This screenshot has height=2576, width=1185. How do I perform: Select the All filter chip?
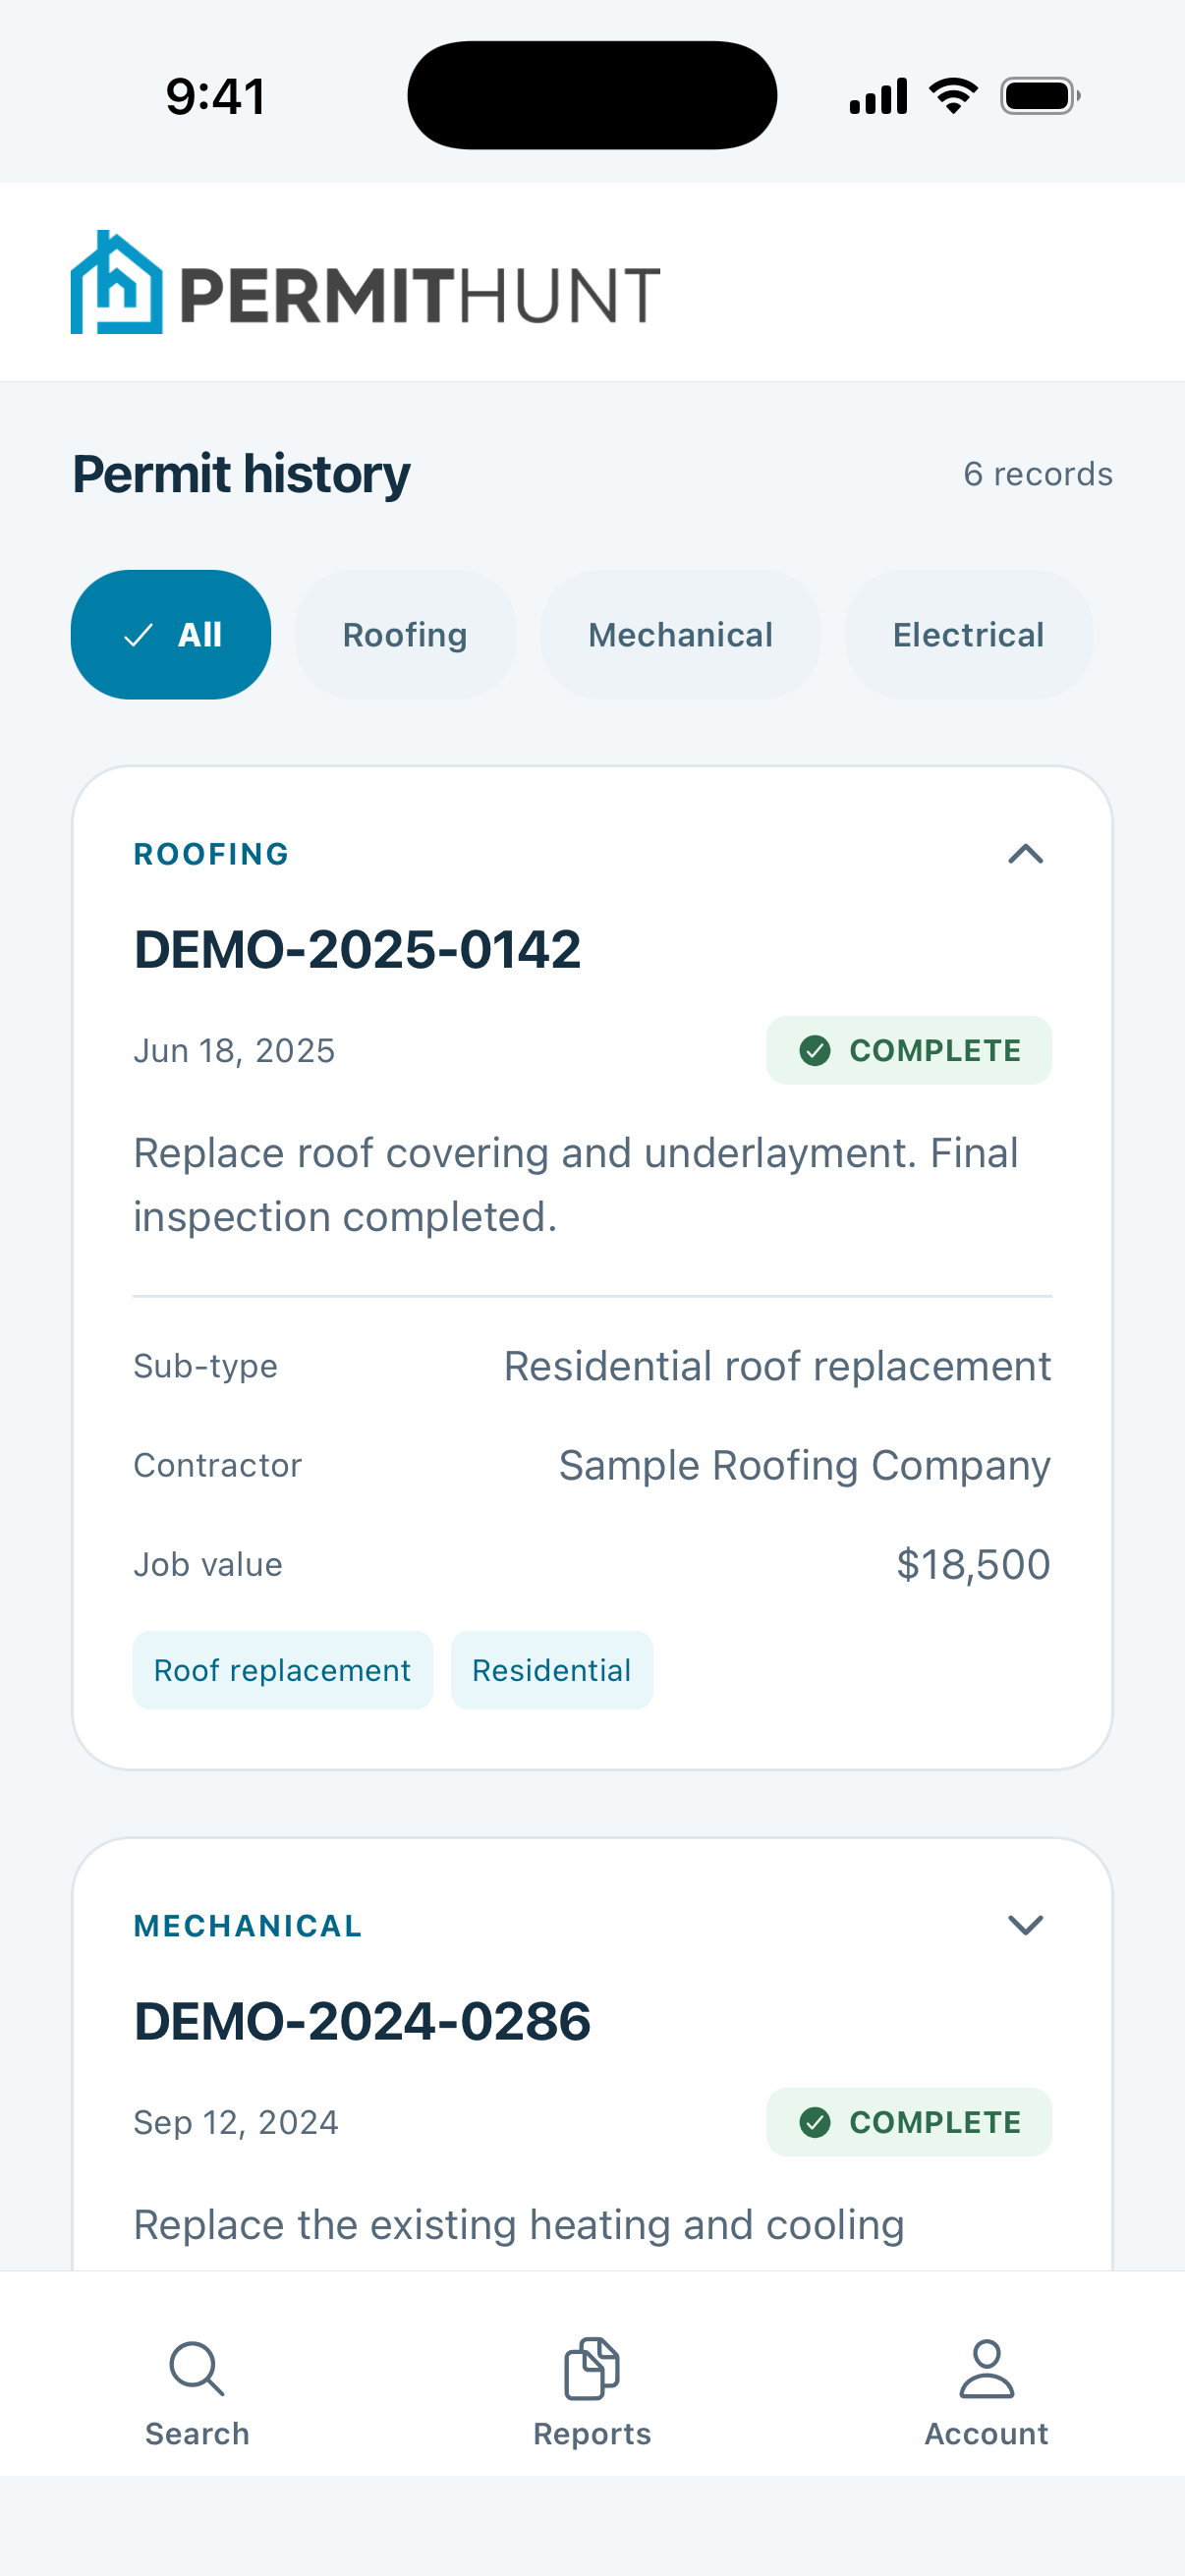click(x=171, y=635)
